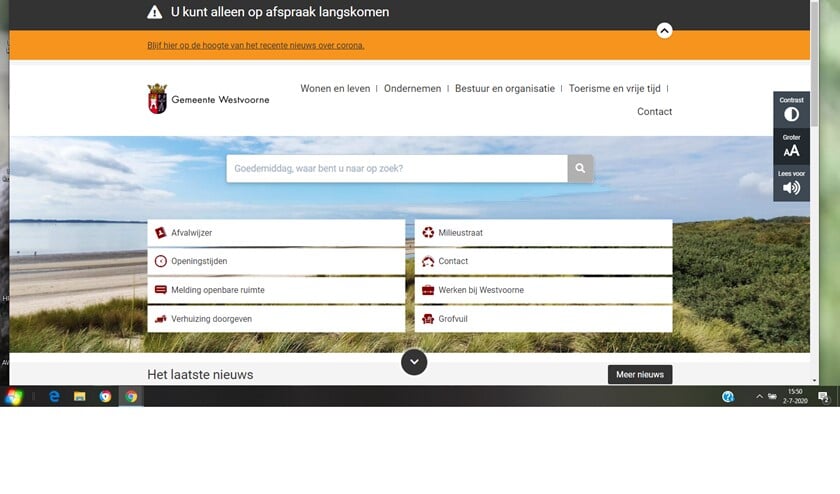Open the battery/power tray icon

point(772,396)
